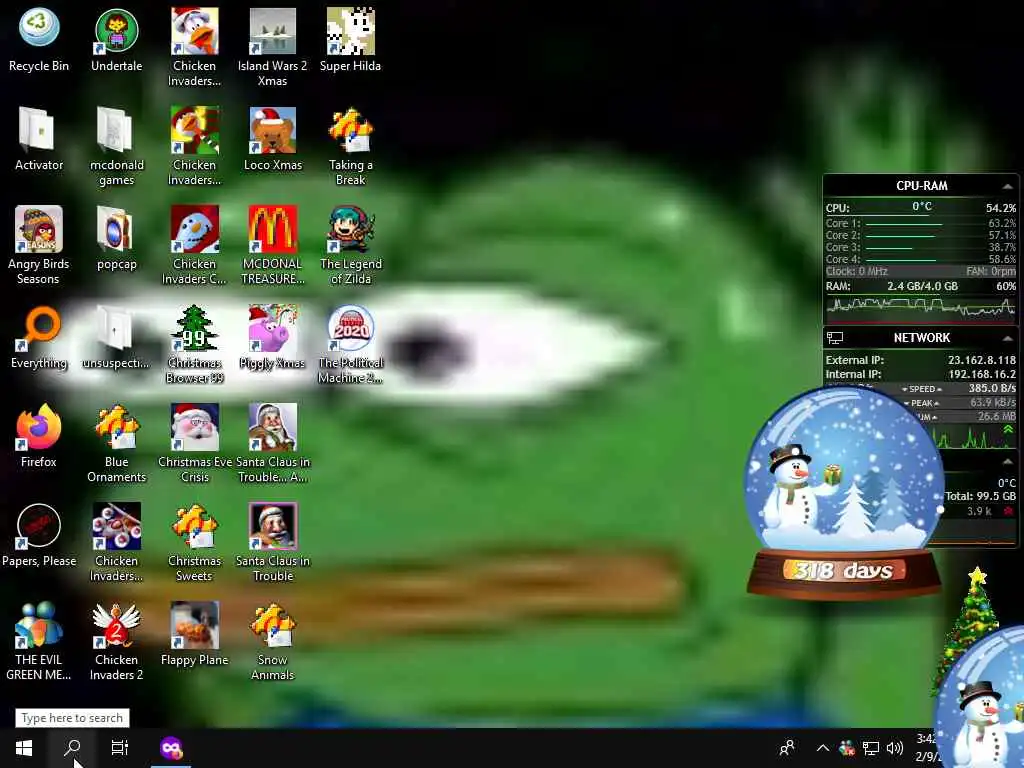Open the Blue Ornaments puzzle icon
Screen dimensions: 1024x768
pos(116,443)
